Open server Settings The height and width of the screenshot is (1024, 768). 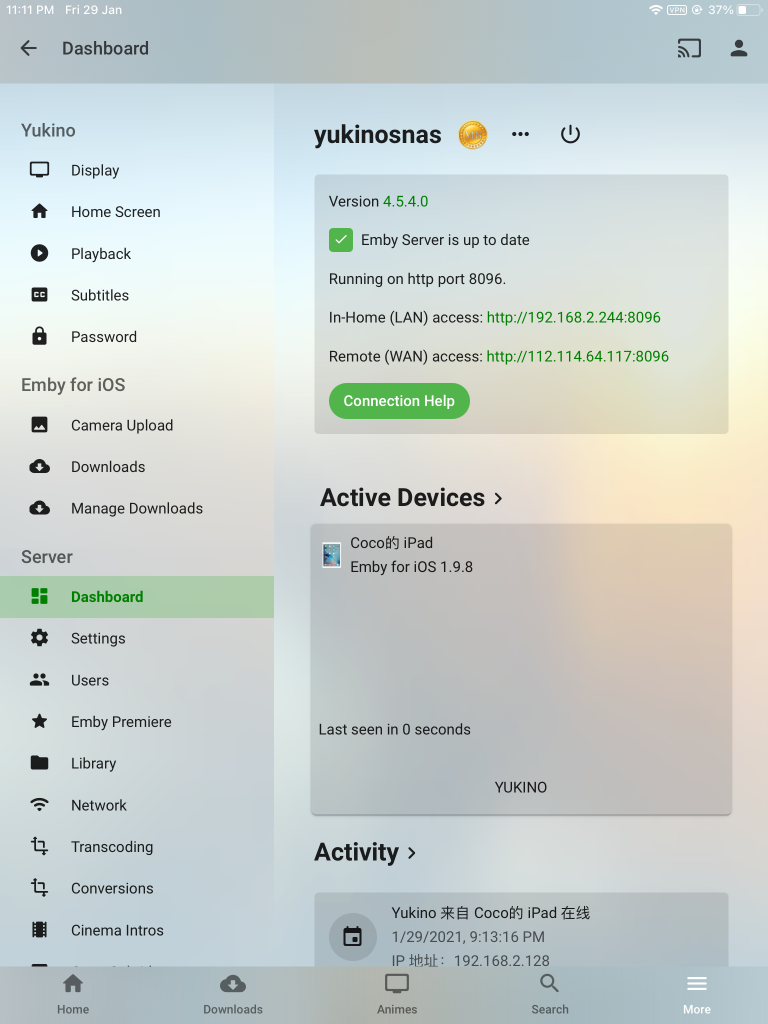(137, 639)
